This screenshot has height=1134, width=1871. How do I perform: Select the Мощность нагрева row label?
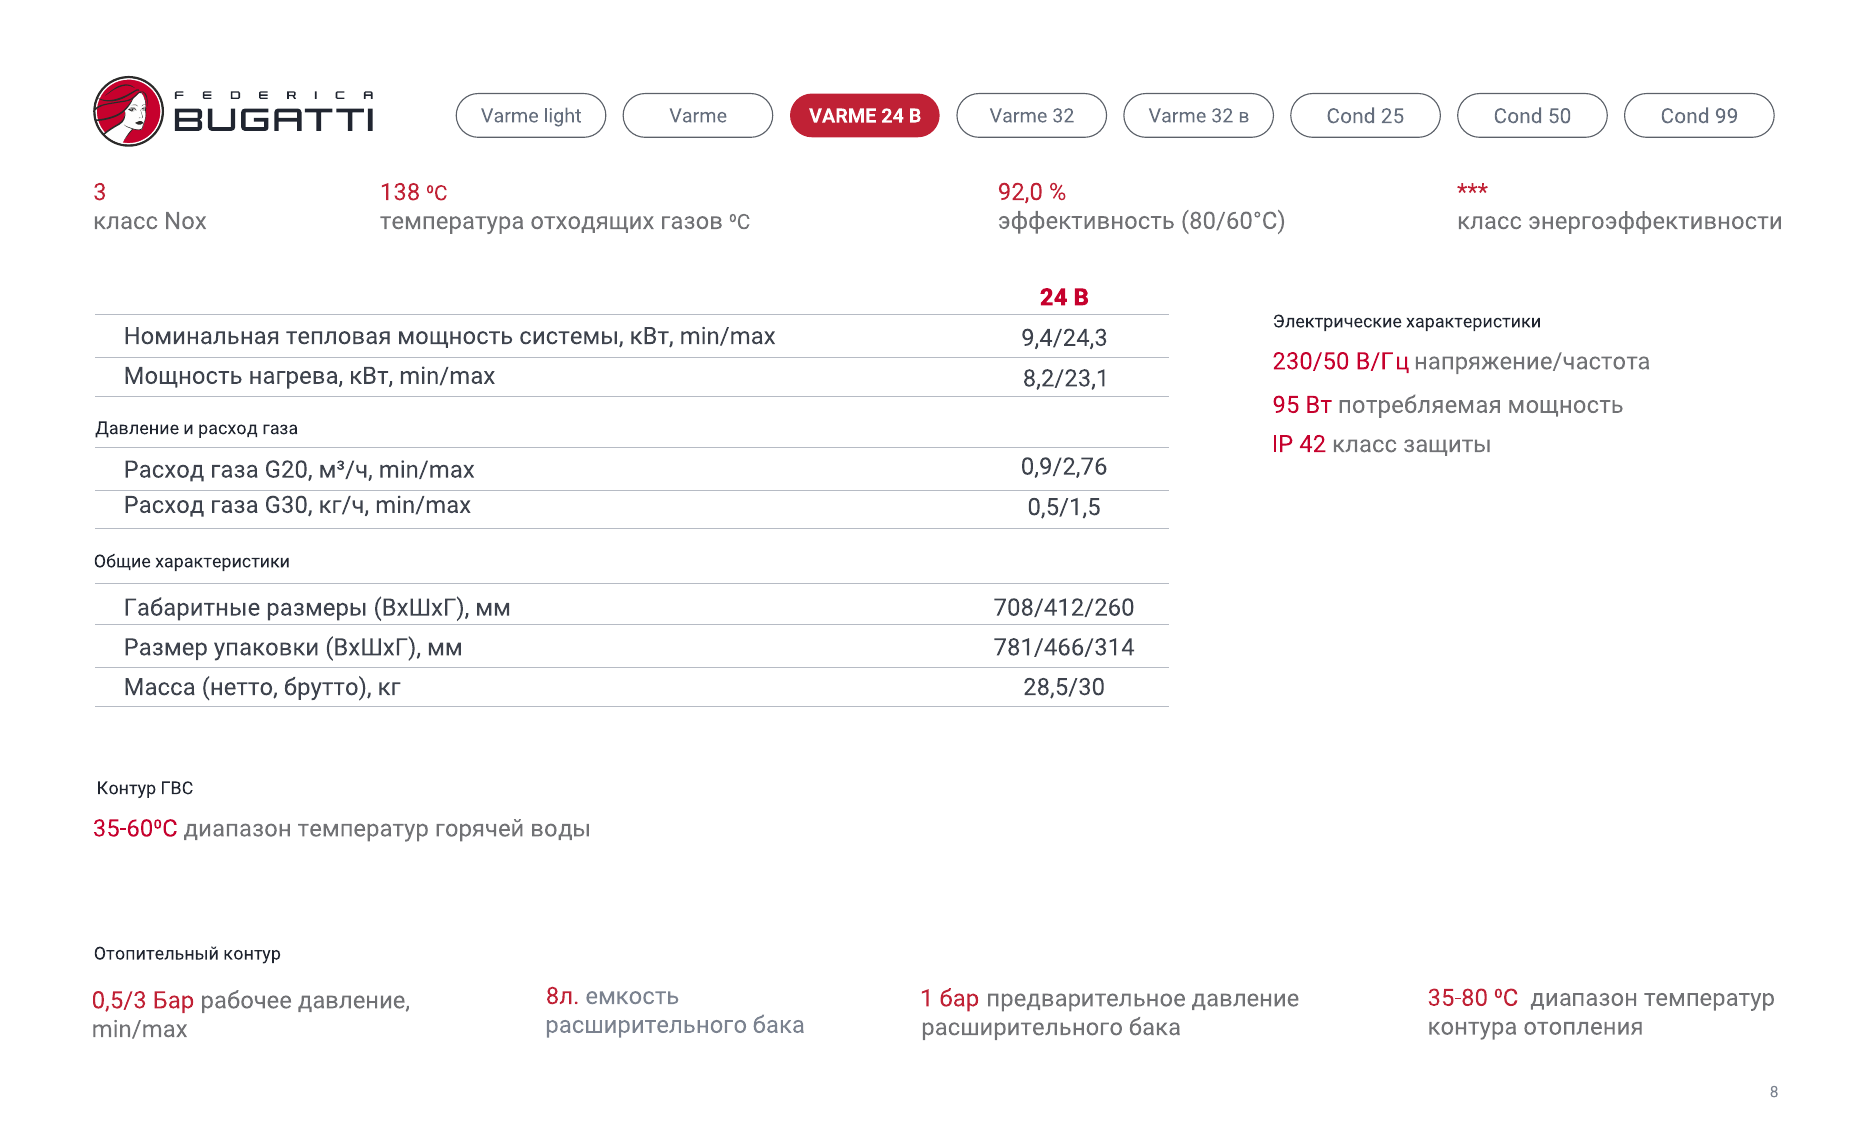[309, 377]
